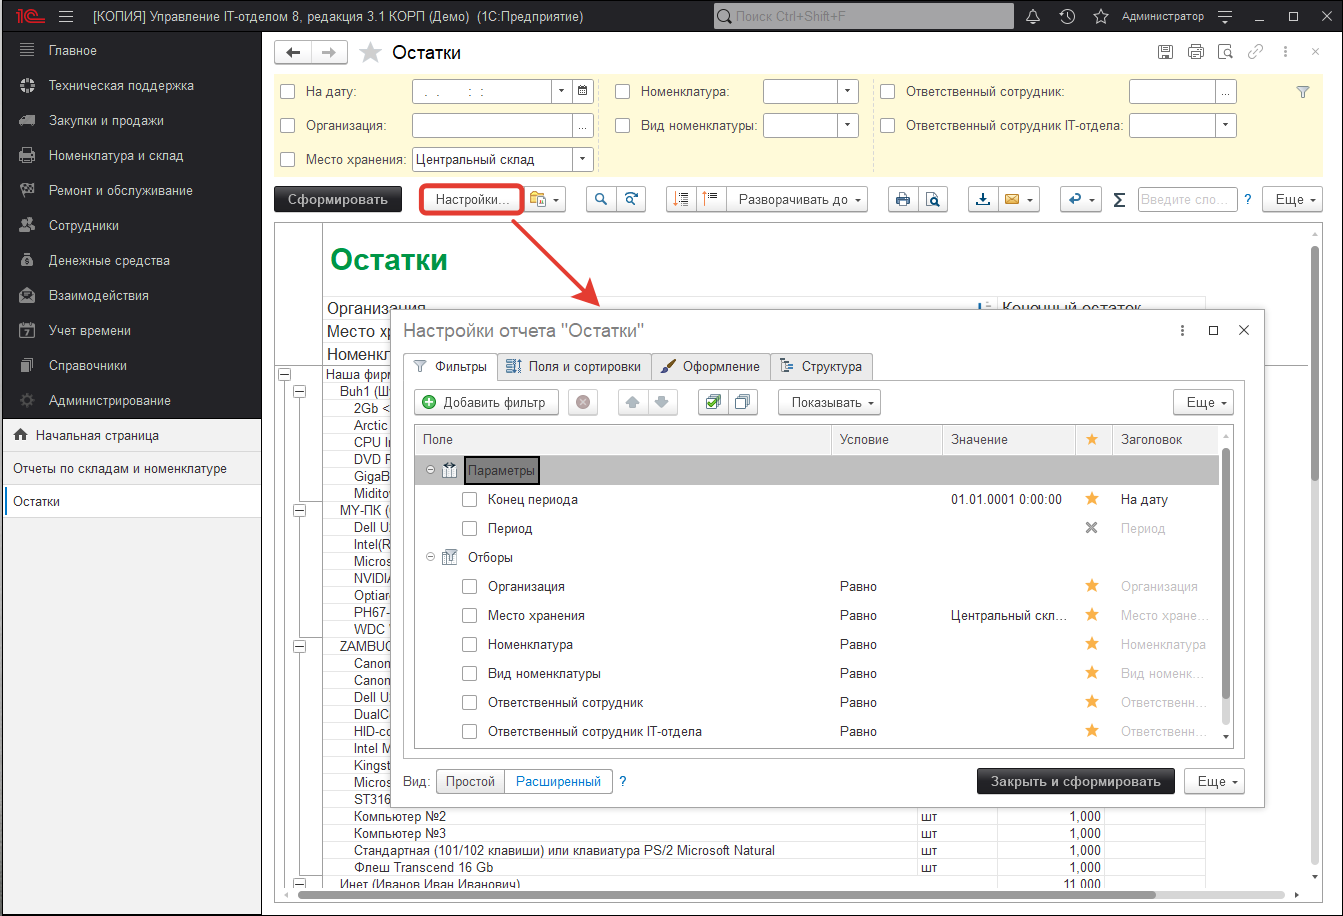Screen dimensions: 1343x916
Task: Expand the 'Разворачивать до' dropdown
Action: pyautogui.click(x=797, y=199)
